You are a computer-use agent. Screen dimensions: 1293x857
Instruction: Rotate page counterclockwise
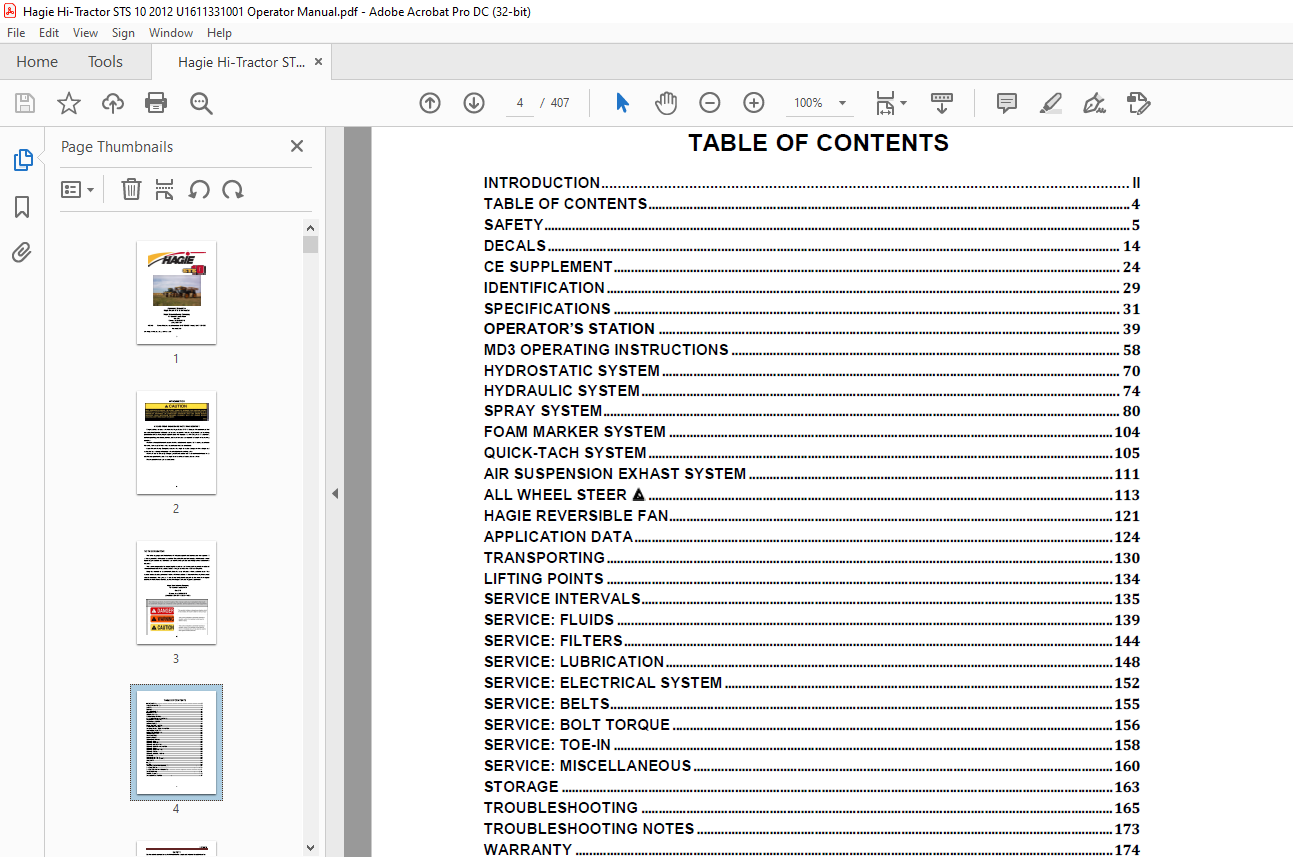[199, 189]
